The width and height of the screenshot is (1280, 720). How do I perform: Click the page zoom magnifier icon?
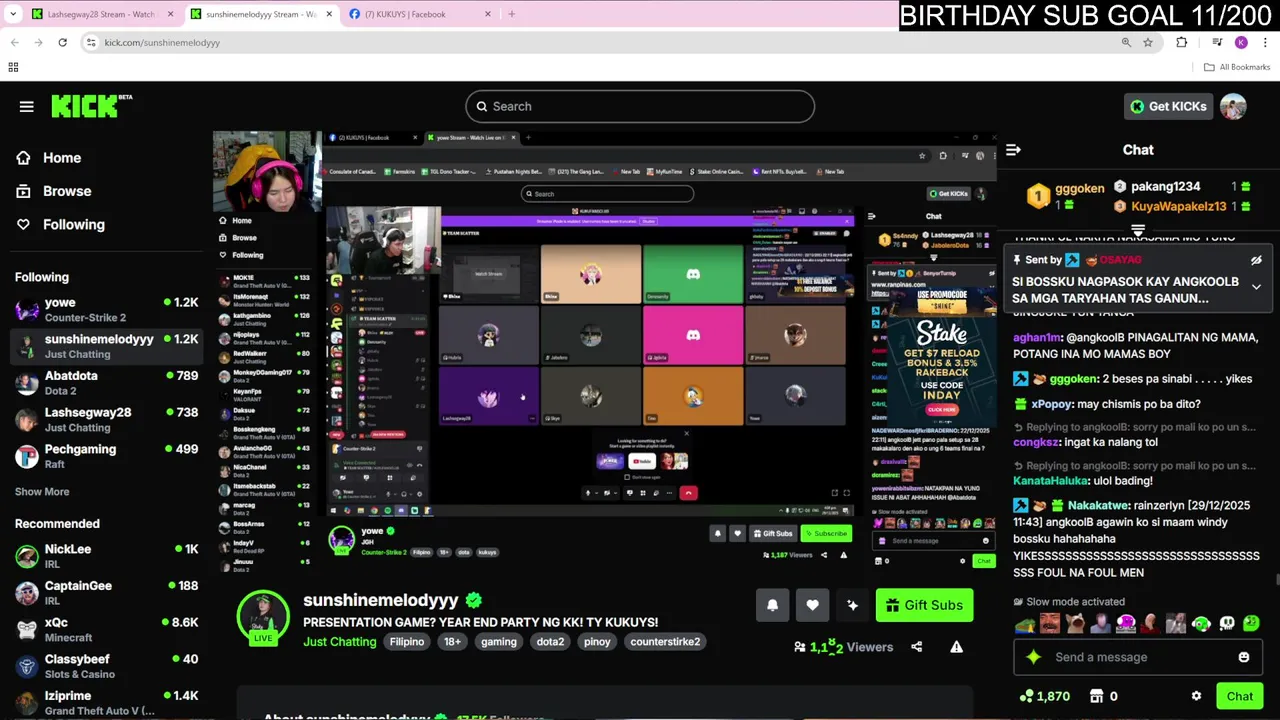pos(1126,42)
